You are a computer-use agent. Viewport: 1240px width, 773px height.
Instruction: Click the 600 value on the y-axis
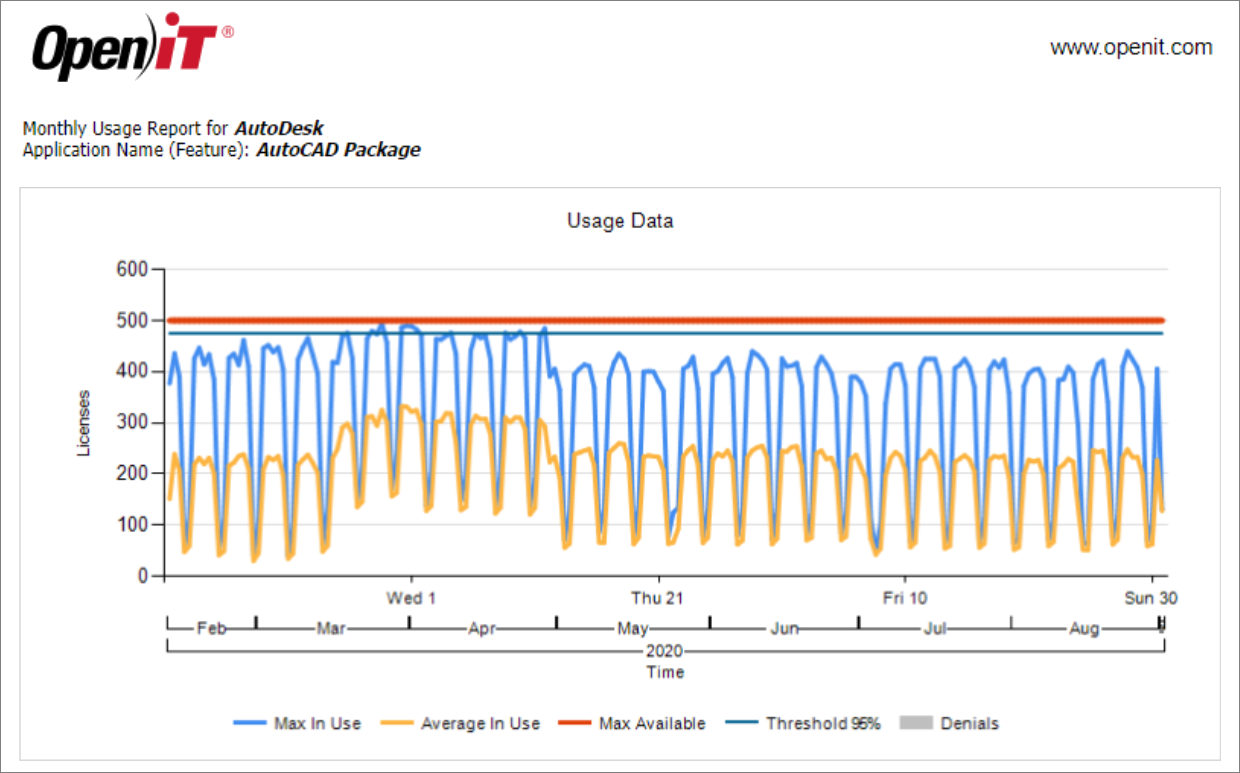[130, 269]
